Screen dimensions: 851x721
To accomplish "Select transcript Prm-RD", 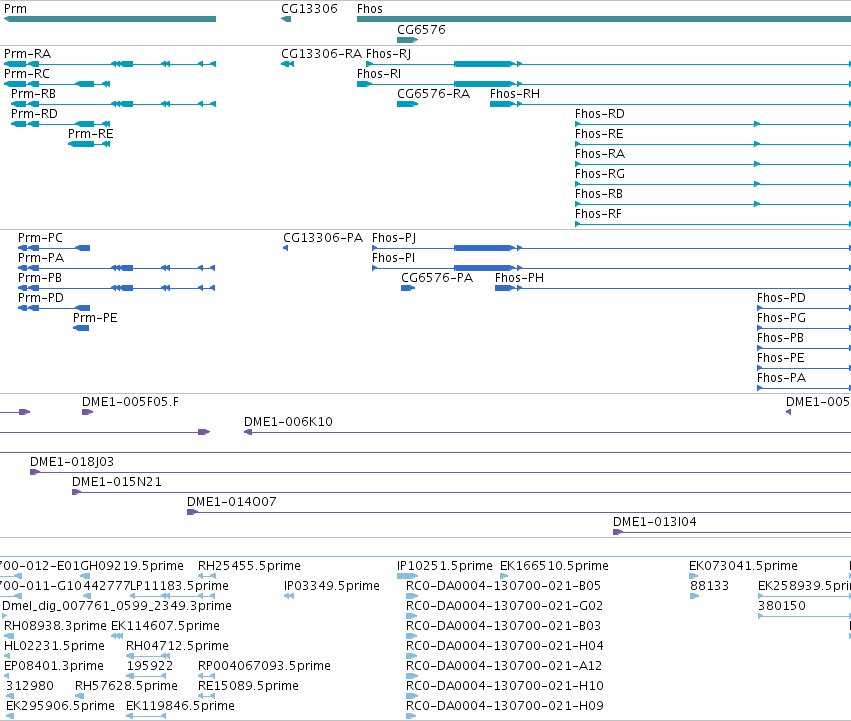I will (x=61, y=124).
